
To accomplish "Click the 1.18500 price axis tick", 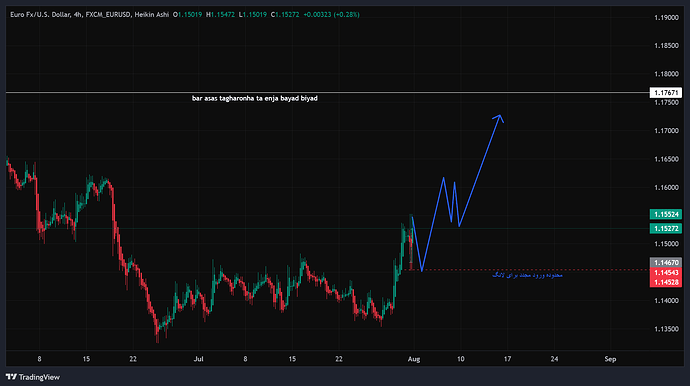I will (666, 46).
